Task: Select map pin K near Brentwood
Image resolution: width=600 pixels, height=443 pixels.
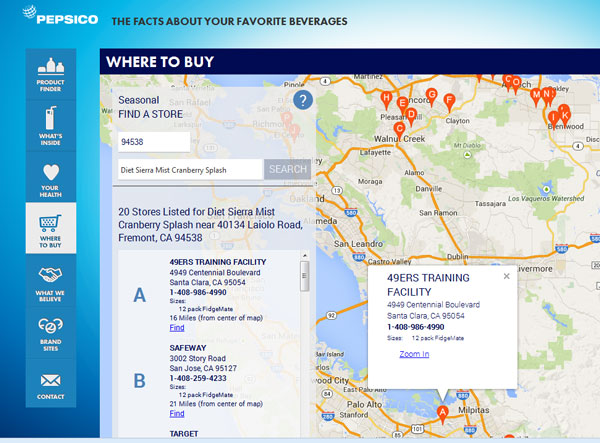Action: tap(566, 118)
